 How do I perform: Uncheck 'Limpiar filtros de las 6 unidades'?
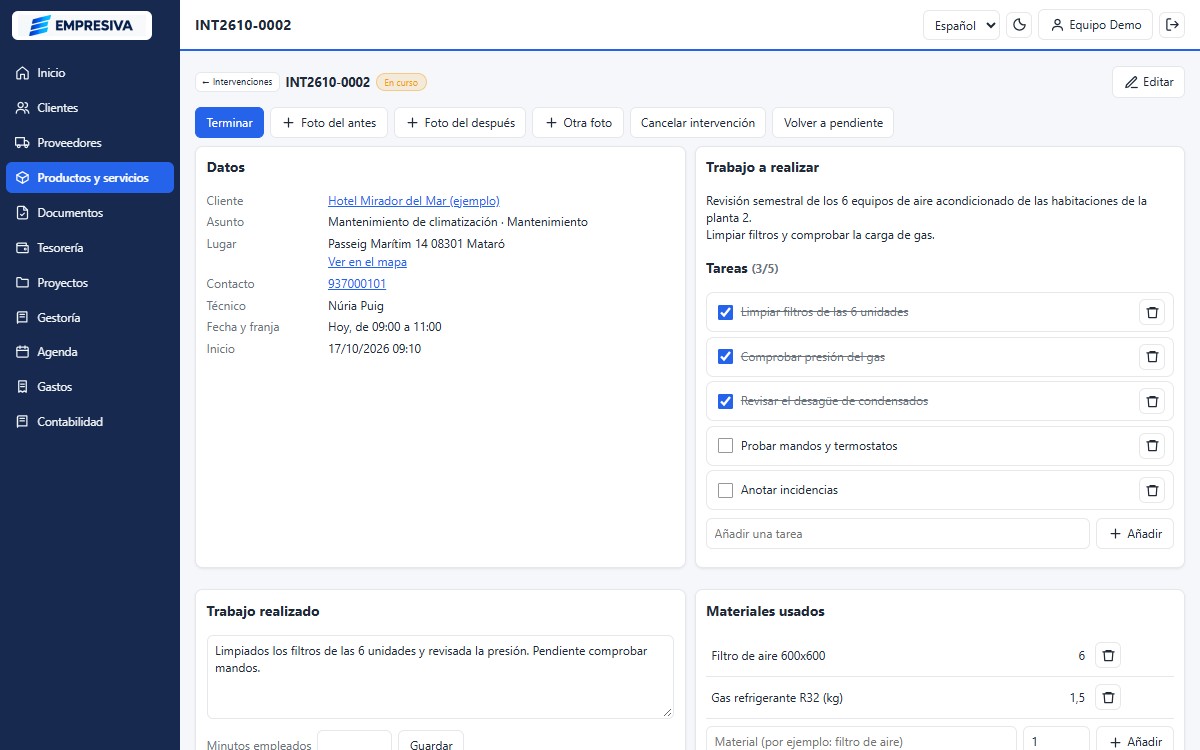[726, 312]
